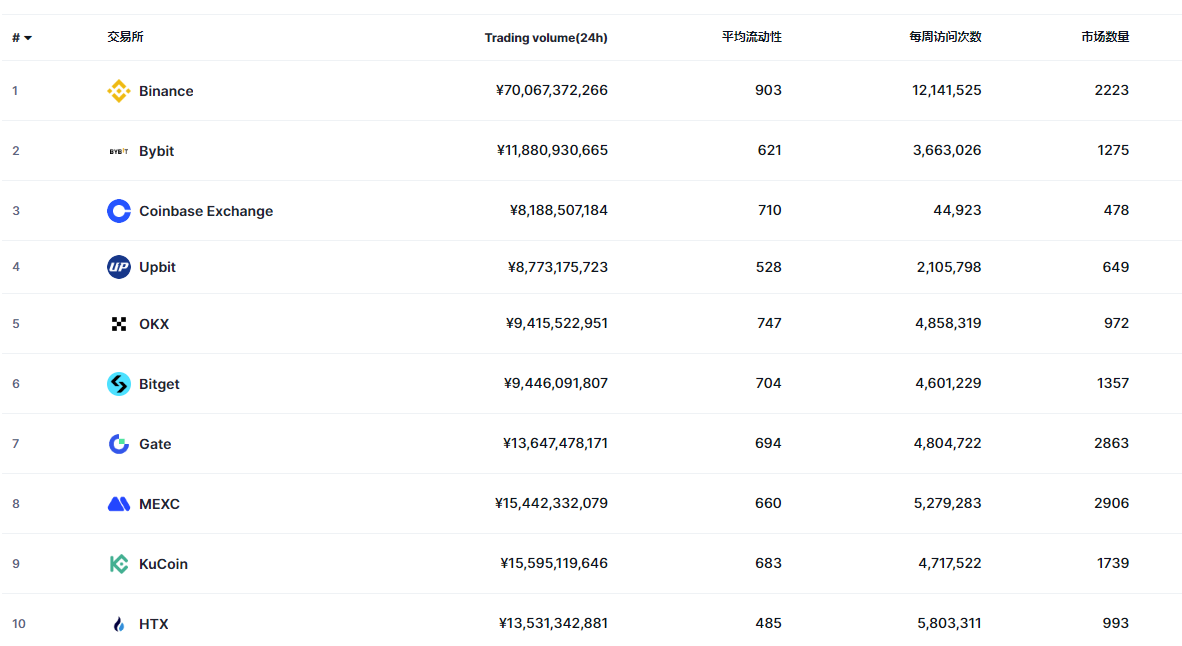Sort by 每周访问次数 column header
This screenshot has height=646, width=1182.
(x=945, y=37)
